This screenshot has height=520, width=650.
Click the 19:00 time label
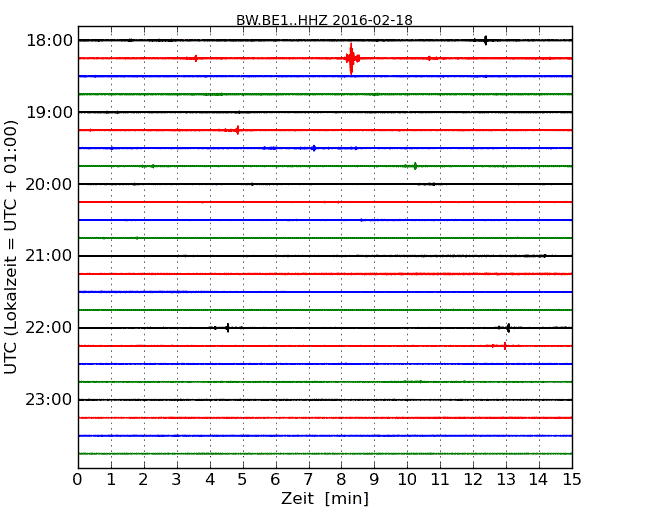49,112
